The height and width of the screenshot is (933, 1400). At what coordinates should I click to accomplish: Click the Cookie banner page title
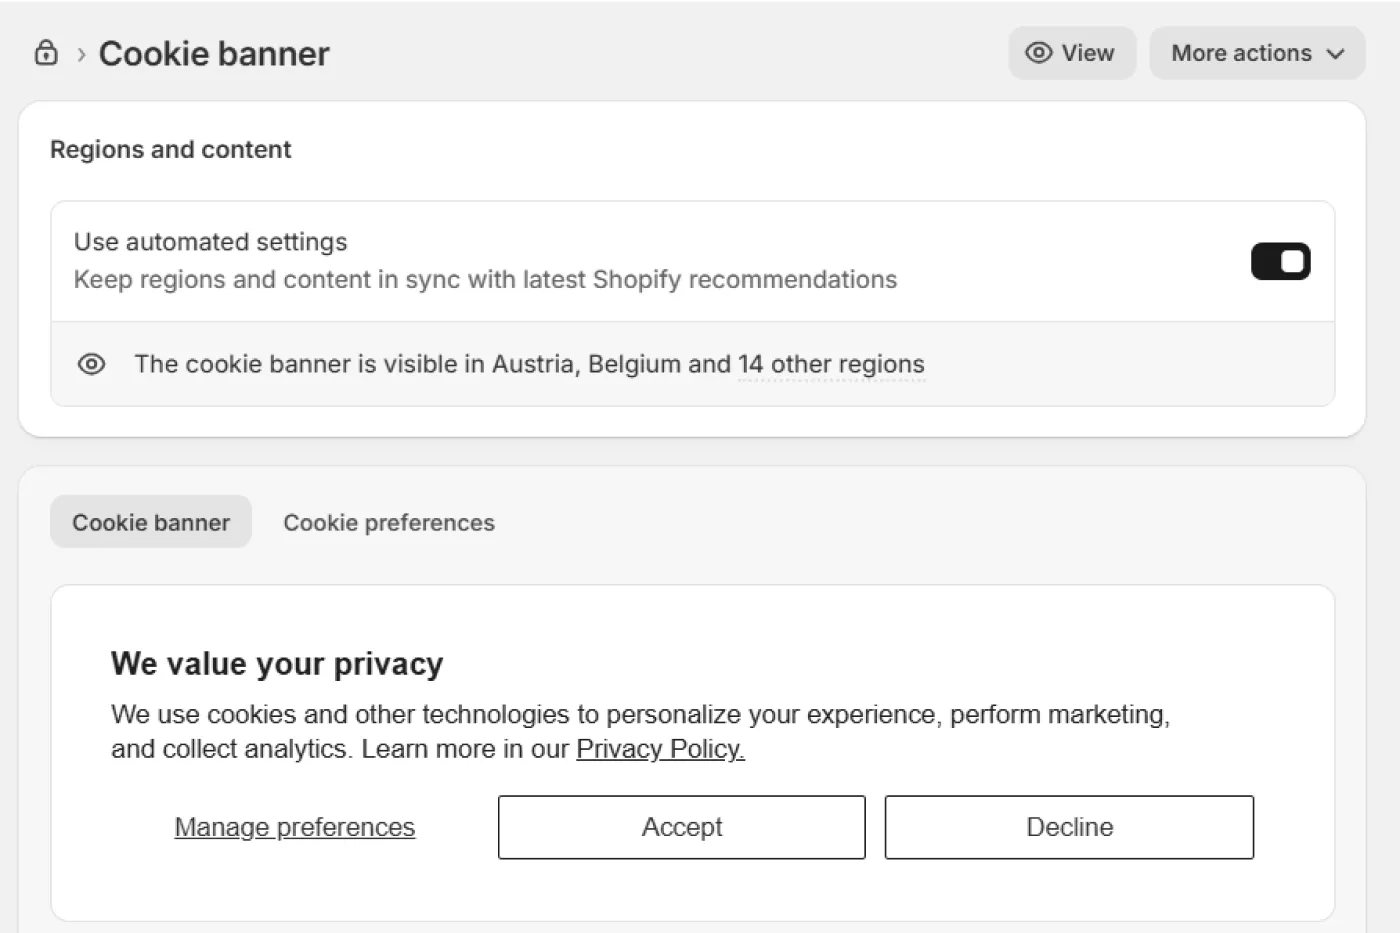point(214,54)
